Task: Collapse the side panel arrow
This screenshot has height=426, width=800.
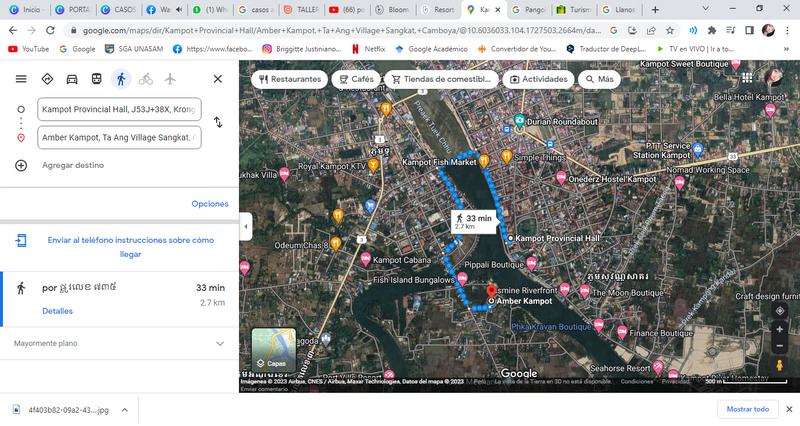Action: [246, 226]
